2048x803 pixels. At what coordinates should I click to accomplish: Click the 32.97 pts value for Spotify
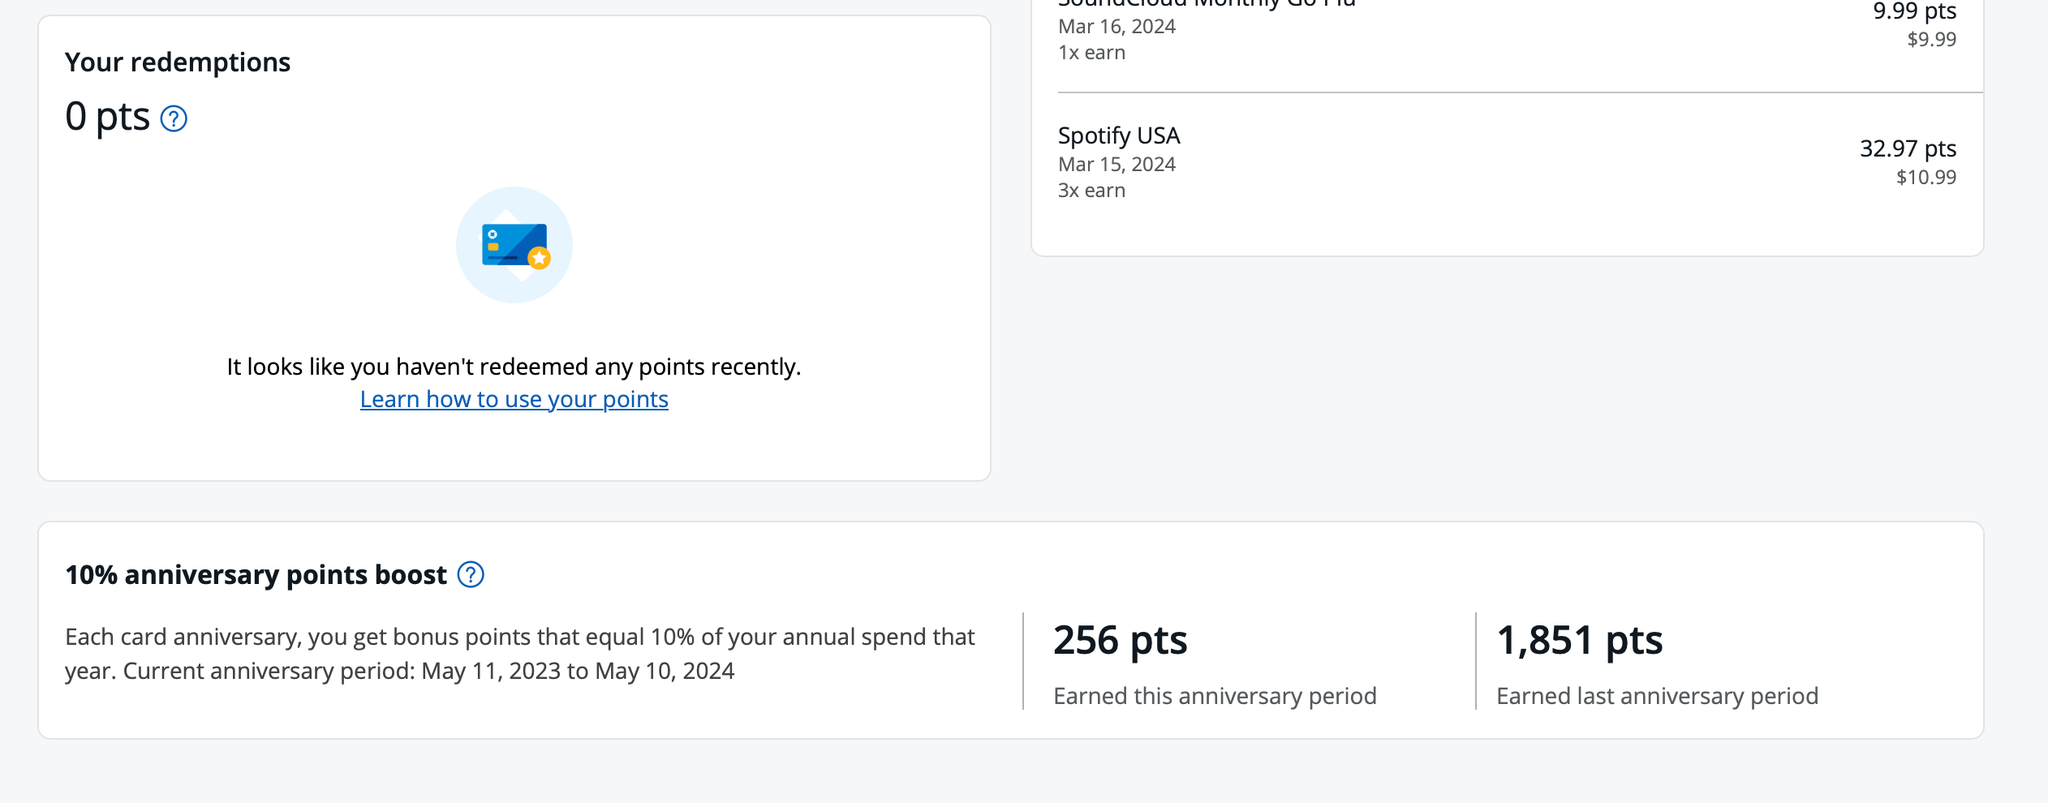point(1904,148)
